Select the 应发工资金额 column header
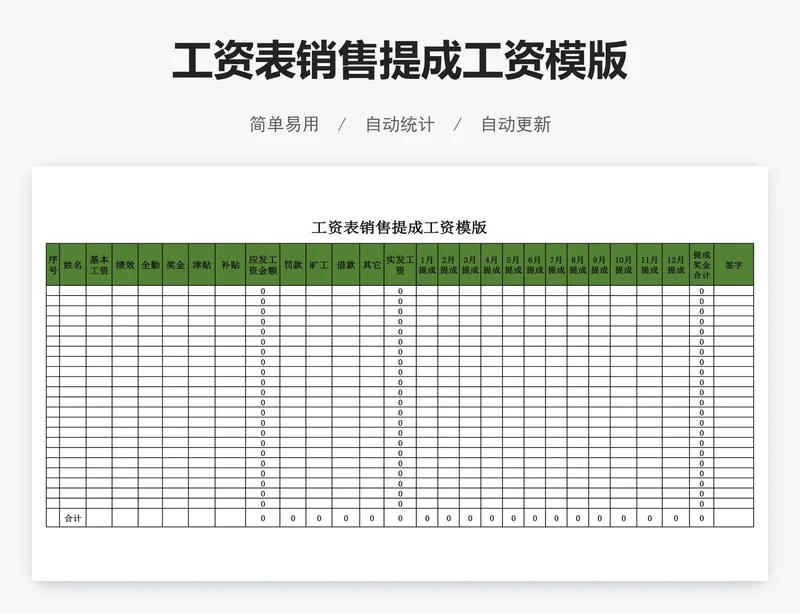800x613 pixels. 263,264
